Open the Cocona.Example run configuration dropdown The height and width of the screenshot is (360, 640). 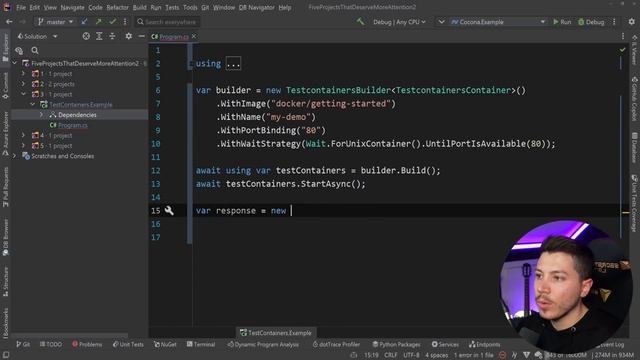tap(498, 22)
